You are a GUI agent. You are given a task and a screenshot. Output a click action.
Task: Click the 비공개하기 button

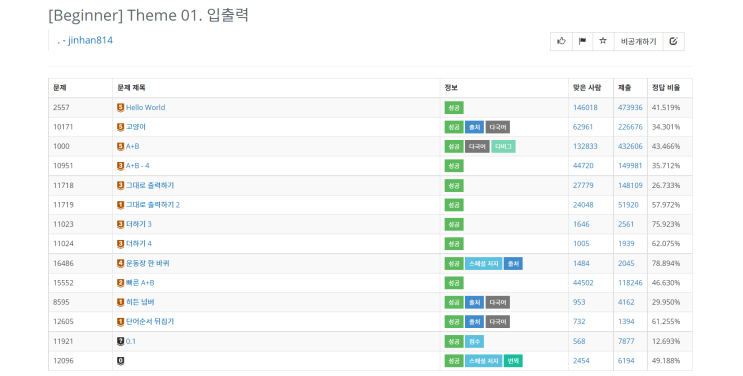[638, 41]
